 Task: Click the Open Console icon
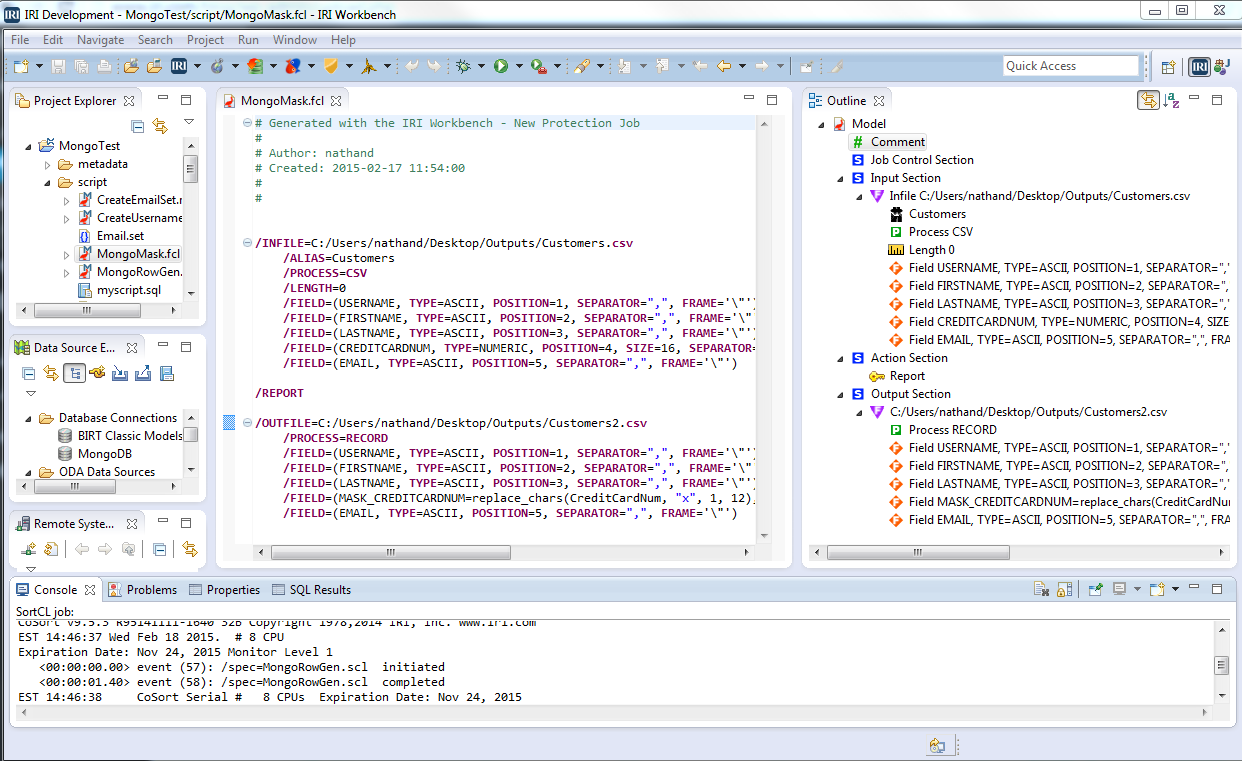(x=1157, y=590)
